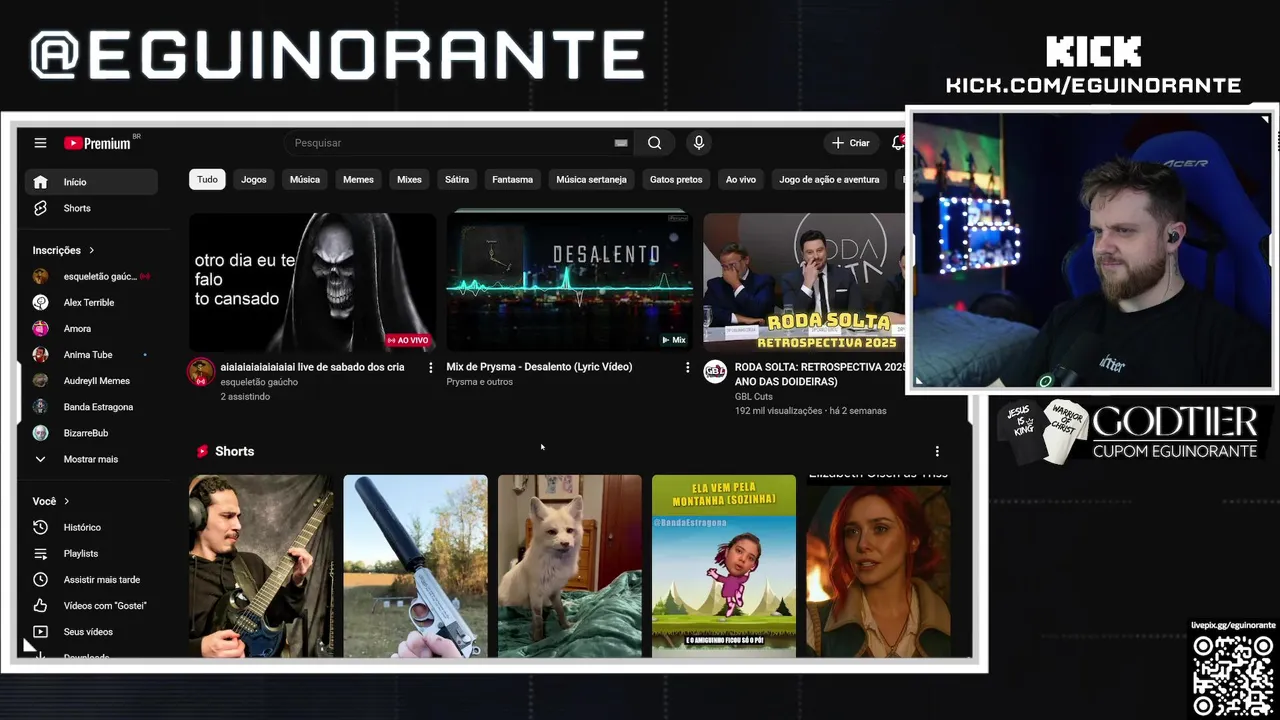Expand the Você section arrow
1280x720 pixels.
coord(67,501)
